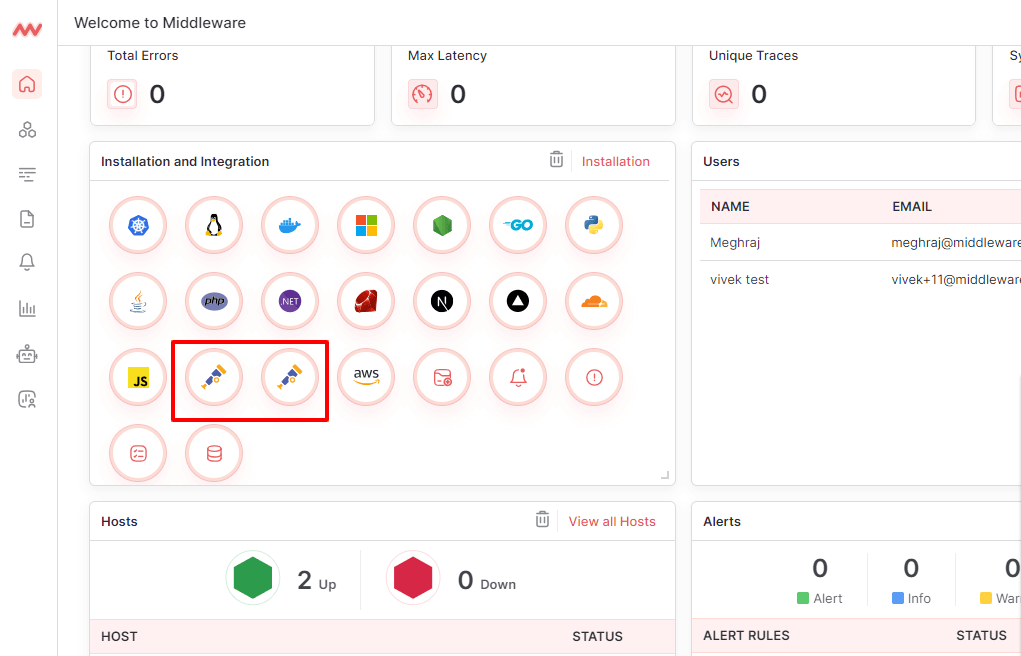Delete the Installation and Integration widget

coord(556,160)
